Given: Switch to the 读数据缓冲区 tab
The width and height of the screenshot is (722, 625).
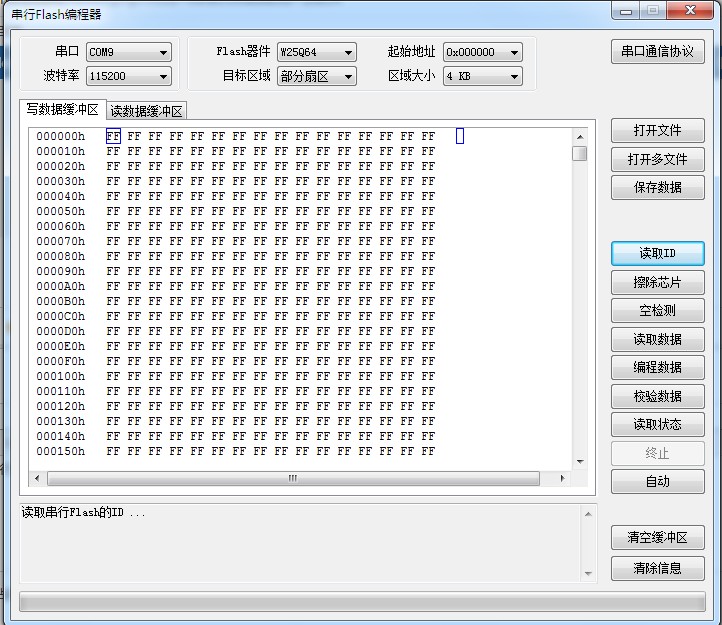Looking at the screenshot, I should click(146, 111).
